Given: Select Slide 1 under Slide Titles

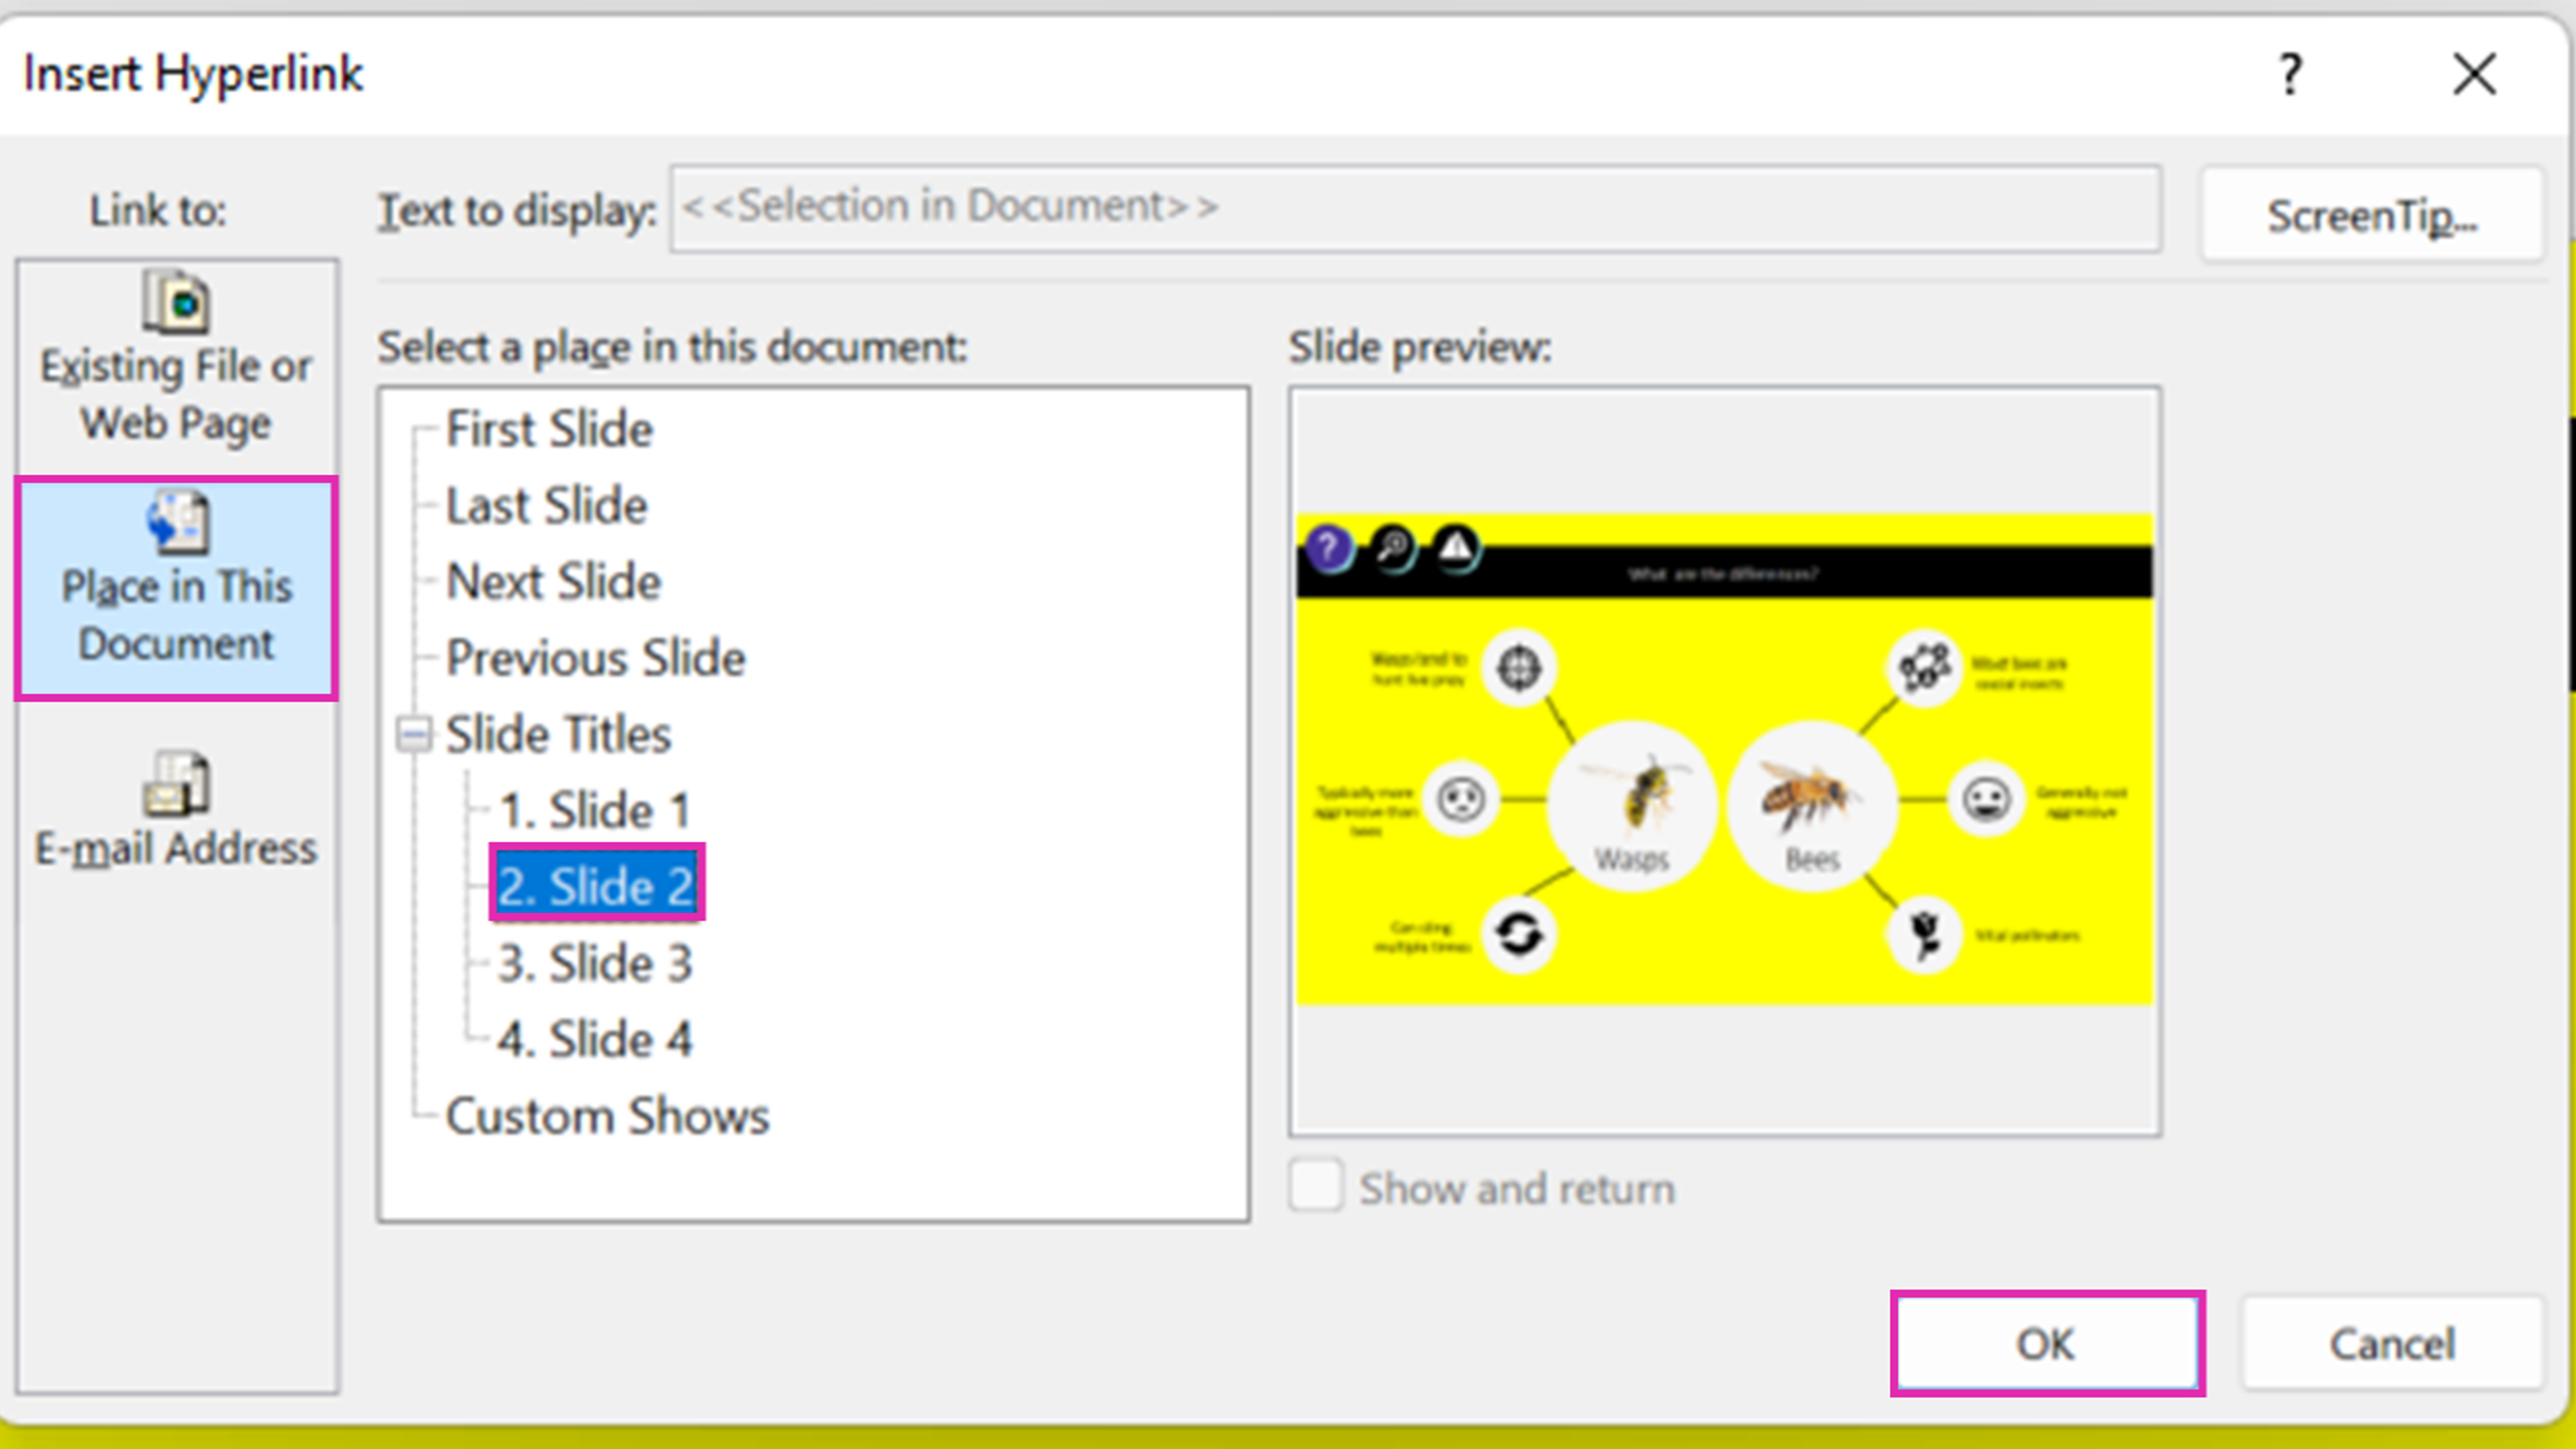Looking at the screenshot, I should point(595,810).
